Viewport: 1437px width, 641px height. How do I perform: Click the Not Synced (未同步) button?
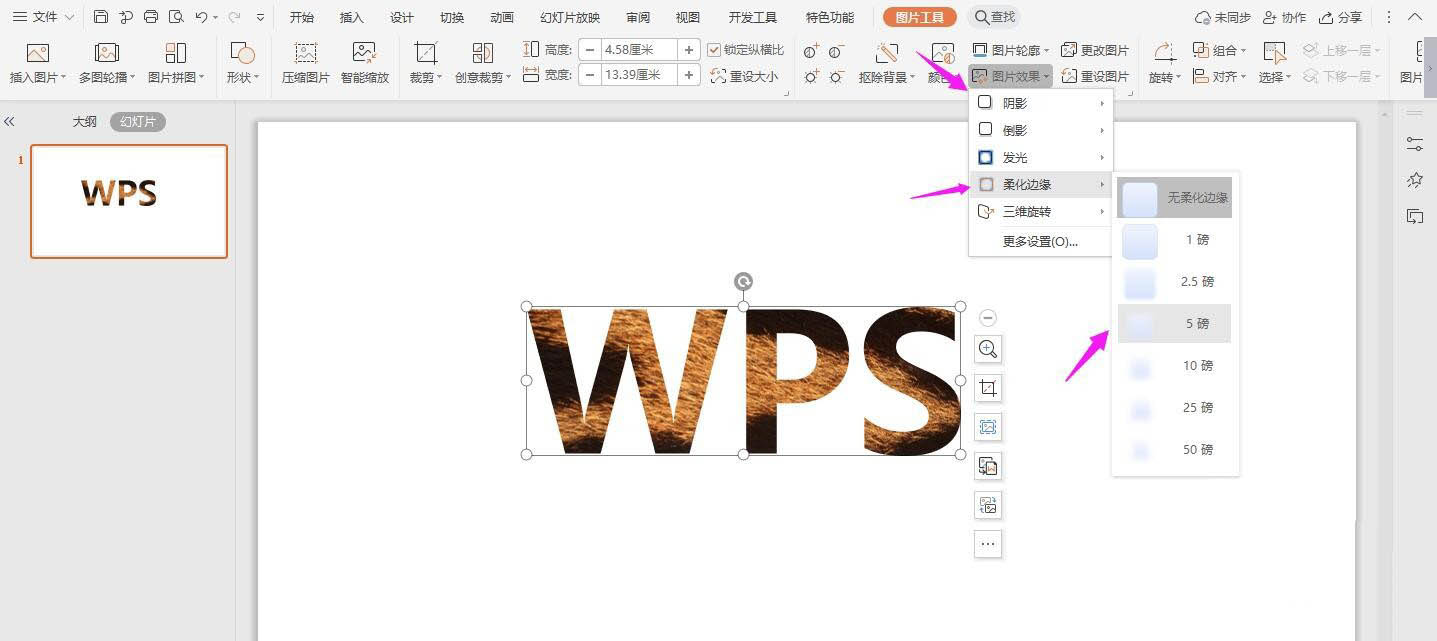click(x=1223, y=17)
